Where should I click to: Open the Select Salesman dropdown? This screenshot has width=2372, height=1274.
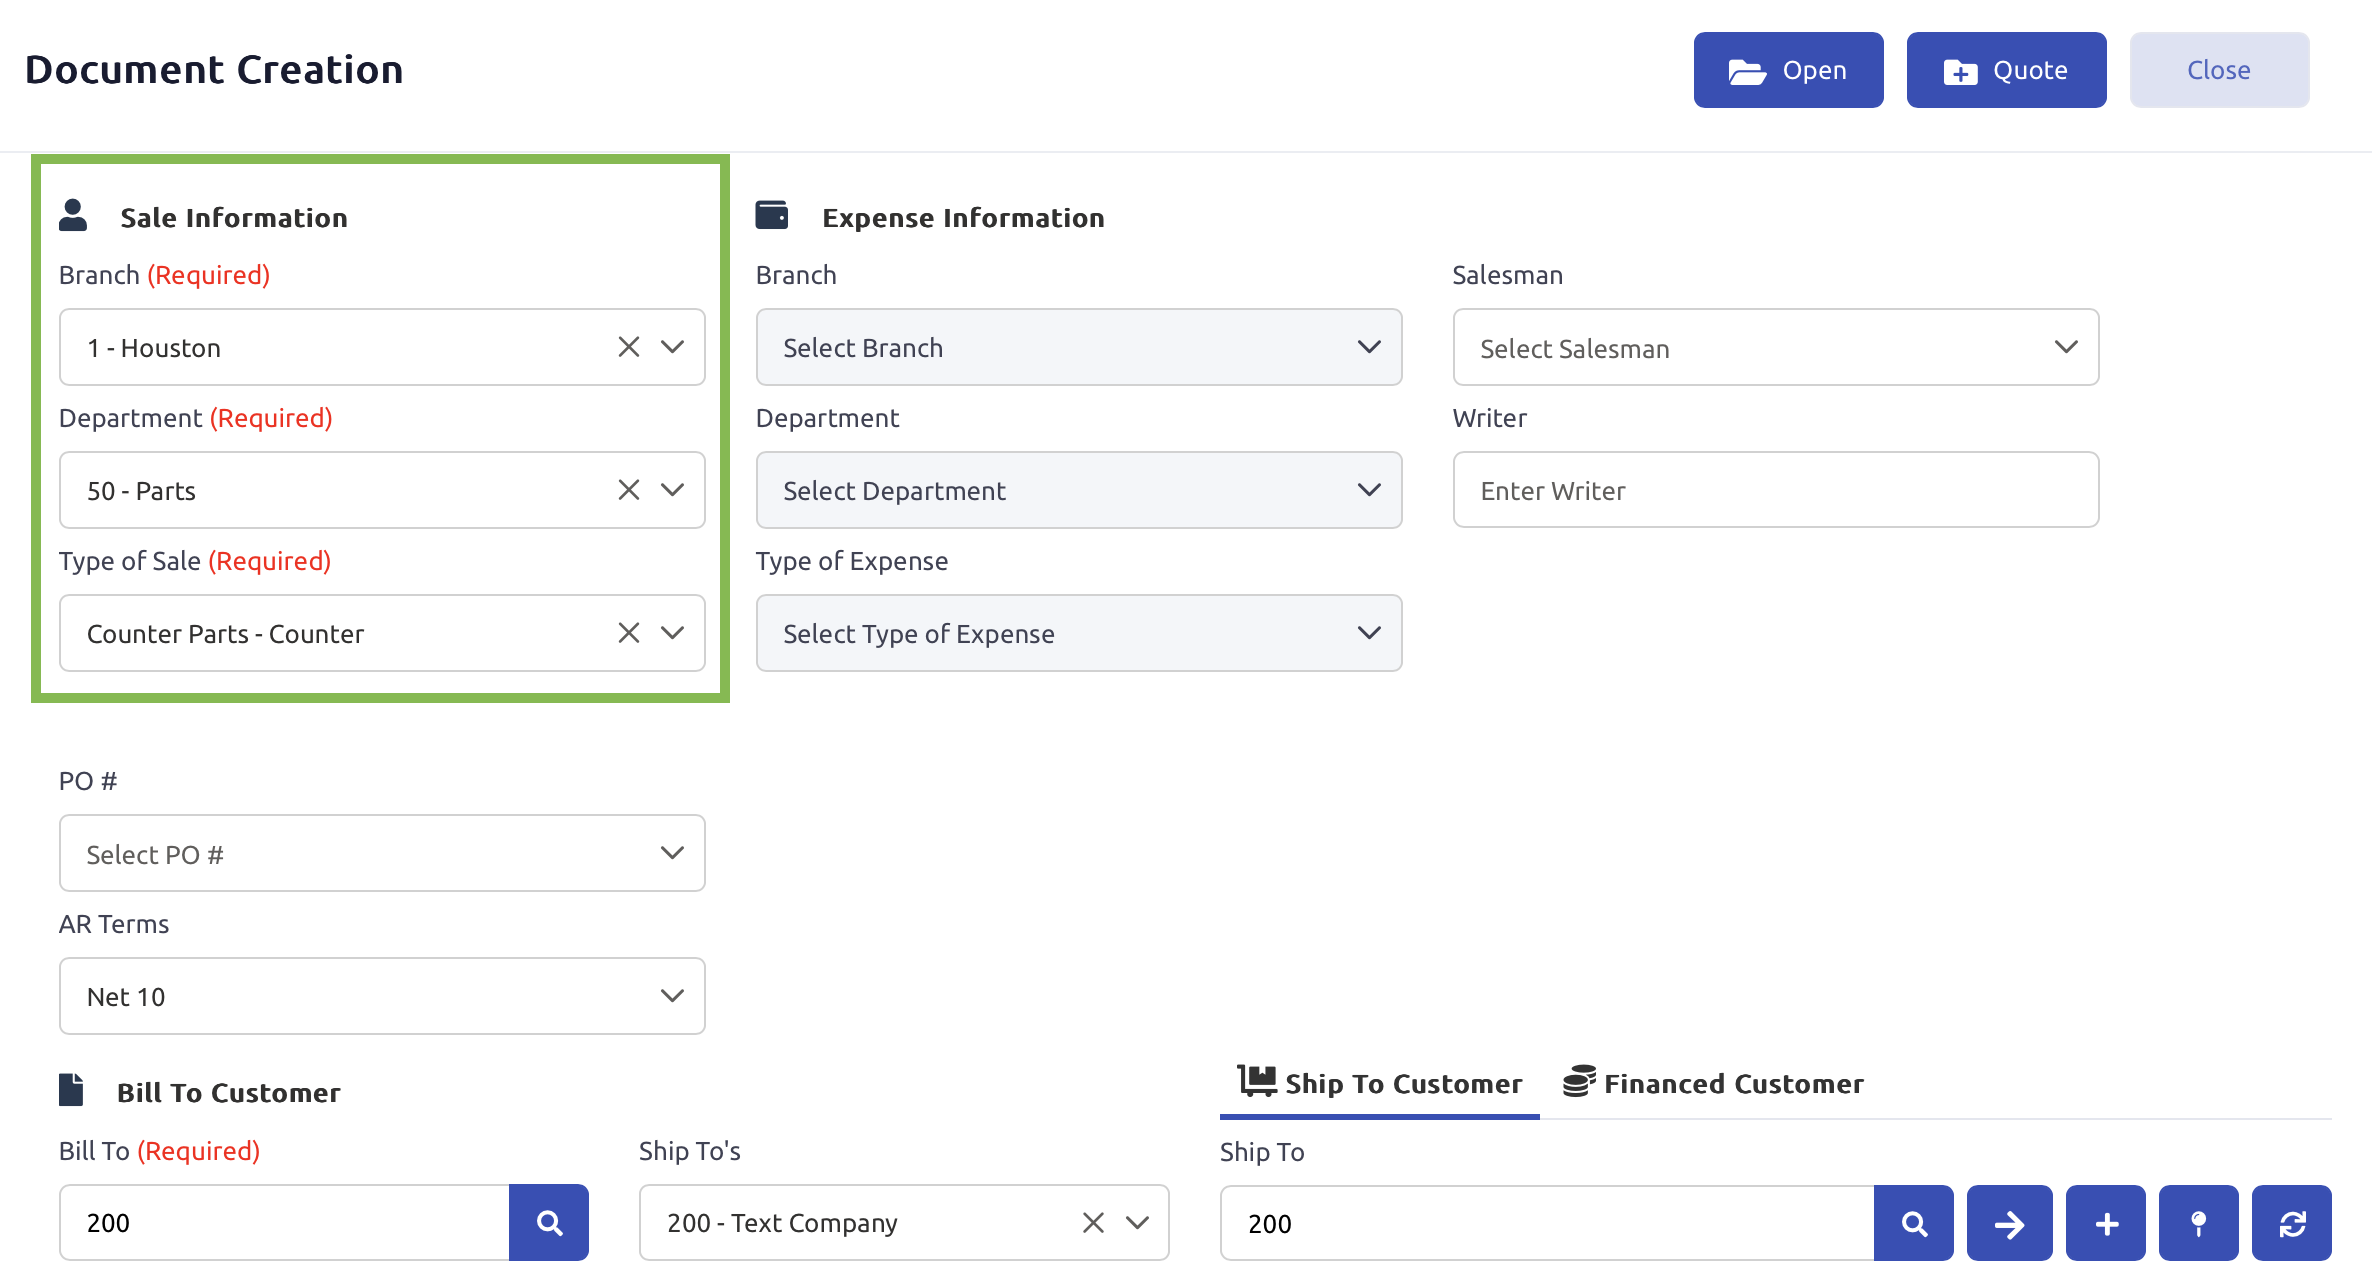click(x=1775, y=347)
